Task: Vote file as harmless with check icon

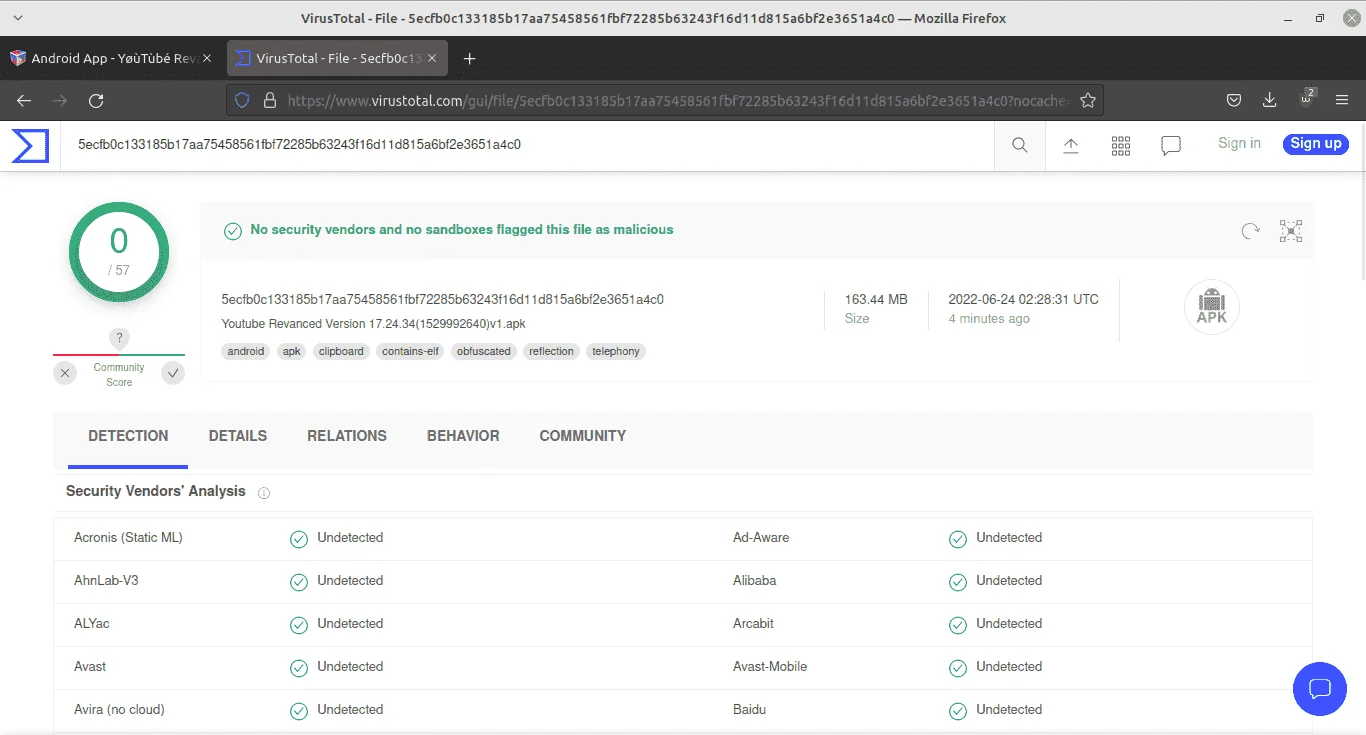Action: pos(173,373)
